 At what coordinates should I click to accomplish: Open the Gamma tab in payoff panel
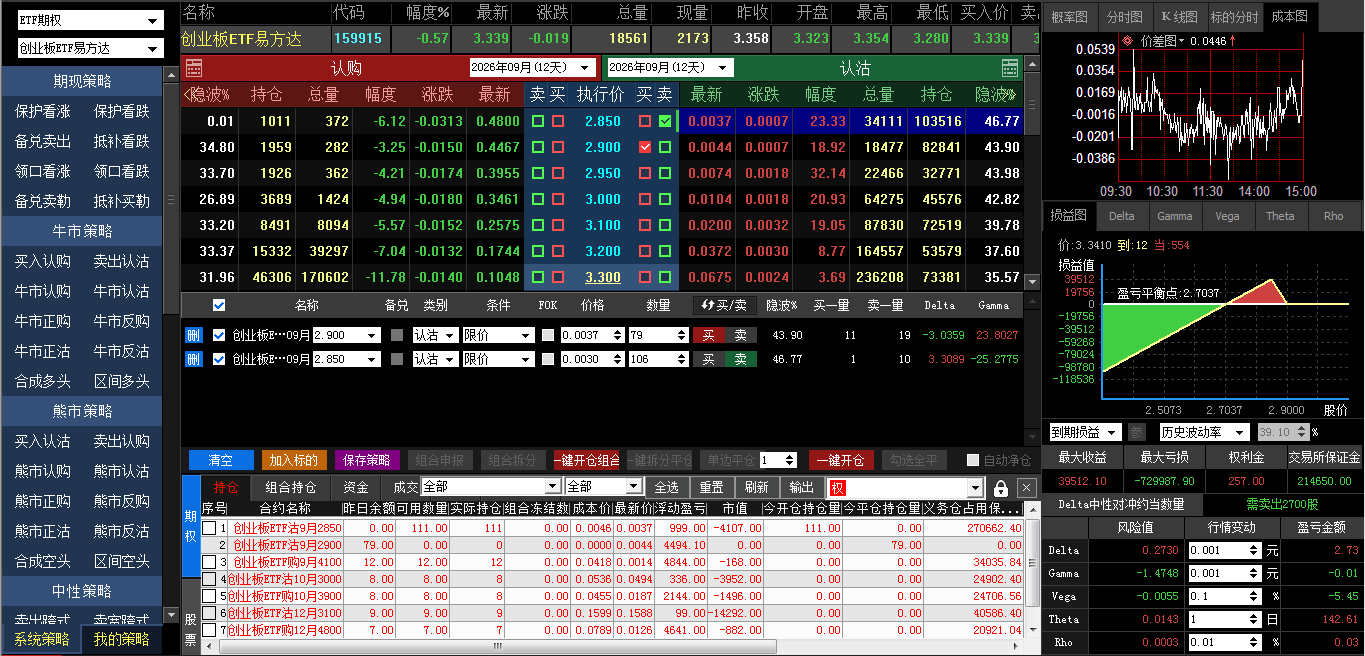(1174, 216)
